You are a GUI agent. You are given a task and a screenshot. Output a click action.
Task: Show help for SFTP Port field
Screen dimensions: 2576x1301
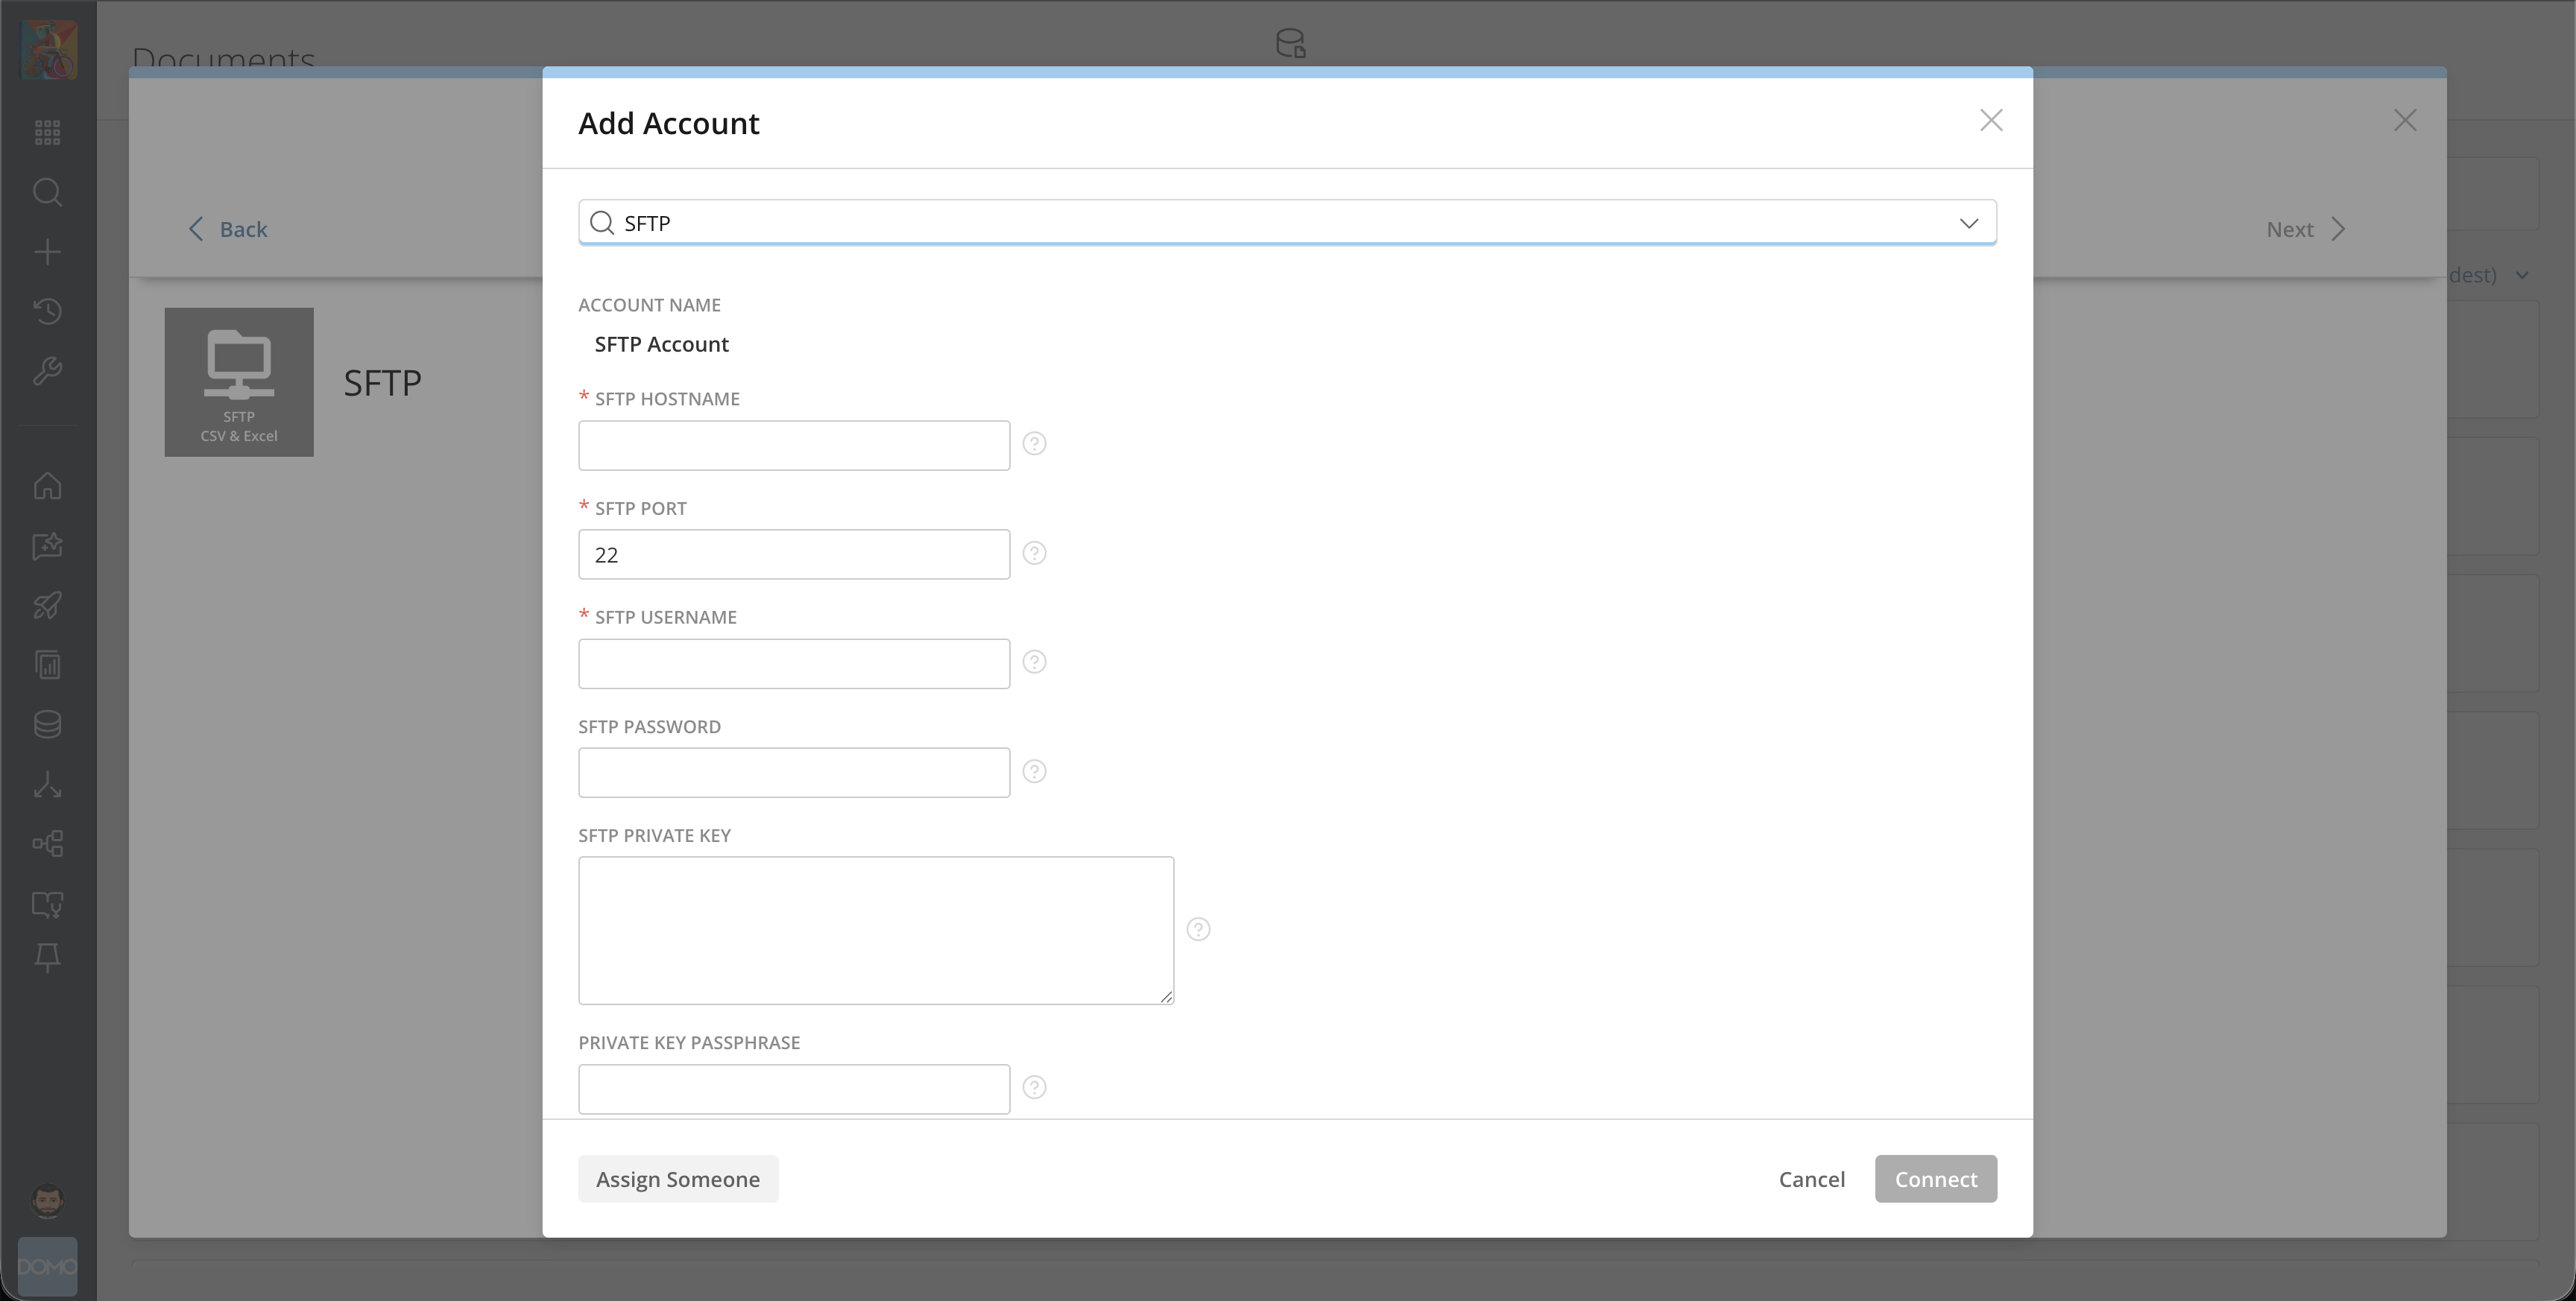click(x=1034, y=553)
